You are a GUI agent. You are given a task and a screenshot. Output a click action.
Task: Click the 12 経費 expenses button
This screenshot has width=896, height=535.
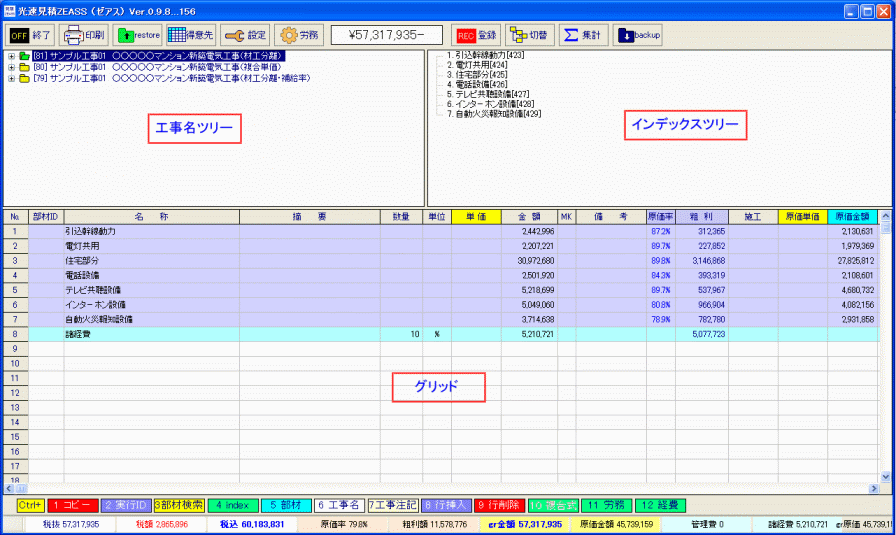(660, 505)
